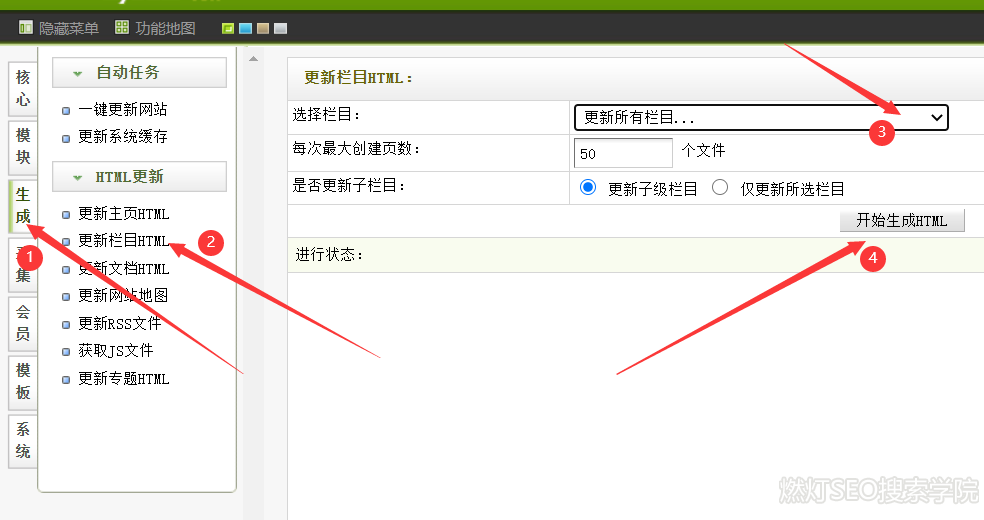This screenshot has height=520, width=984.
Task: Open 更新主页HTML in the menu
Action: [123, 214]
